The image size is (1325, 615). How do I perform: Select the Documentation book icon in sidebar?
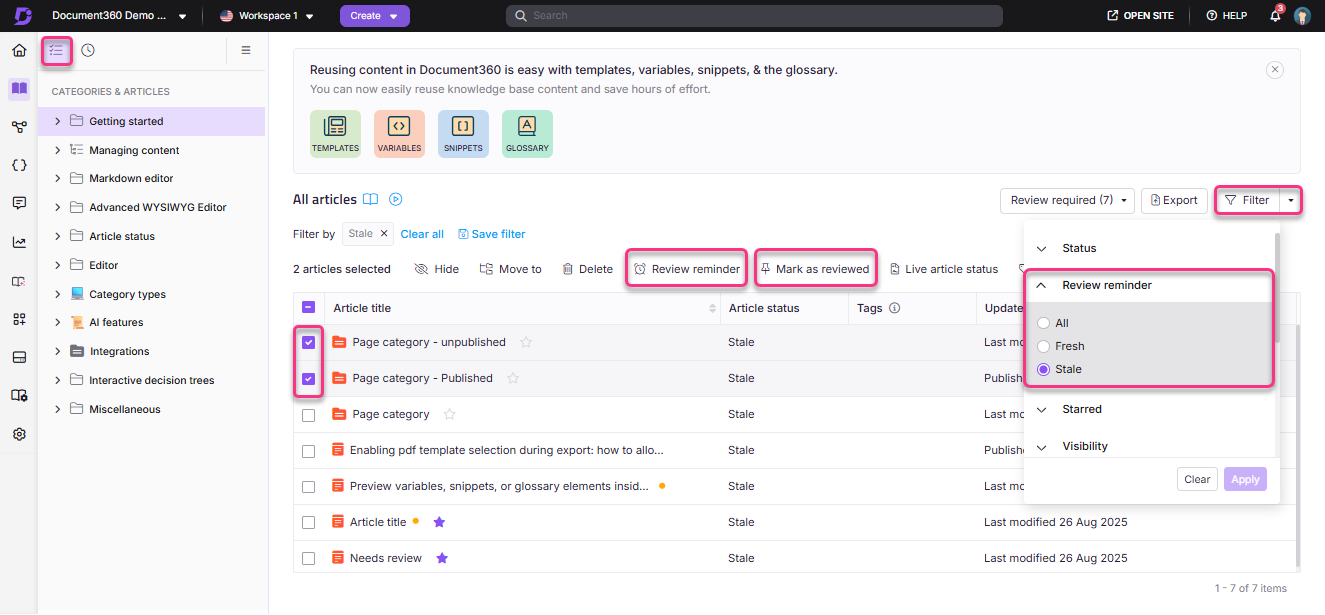18,89
